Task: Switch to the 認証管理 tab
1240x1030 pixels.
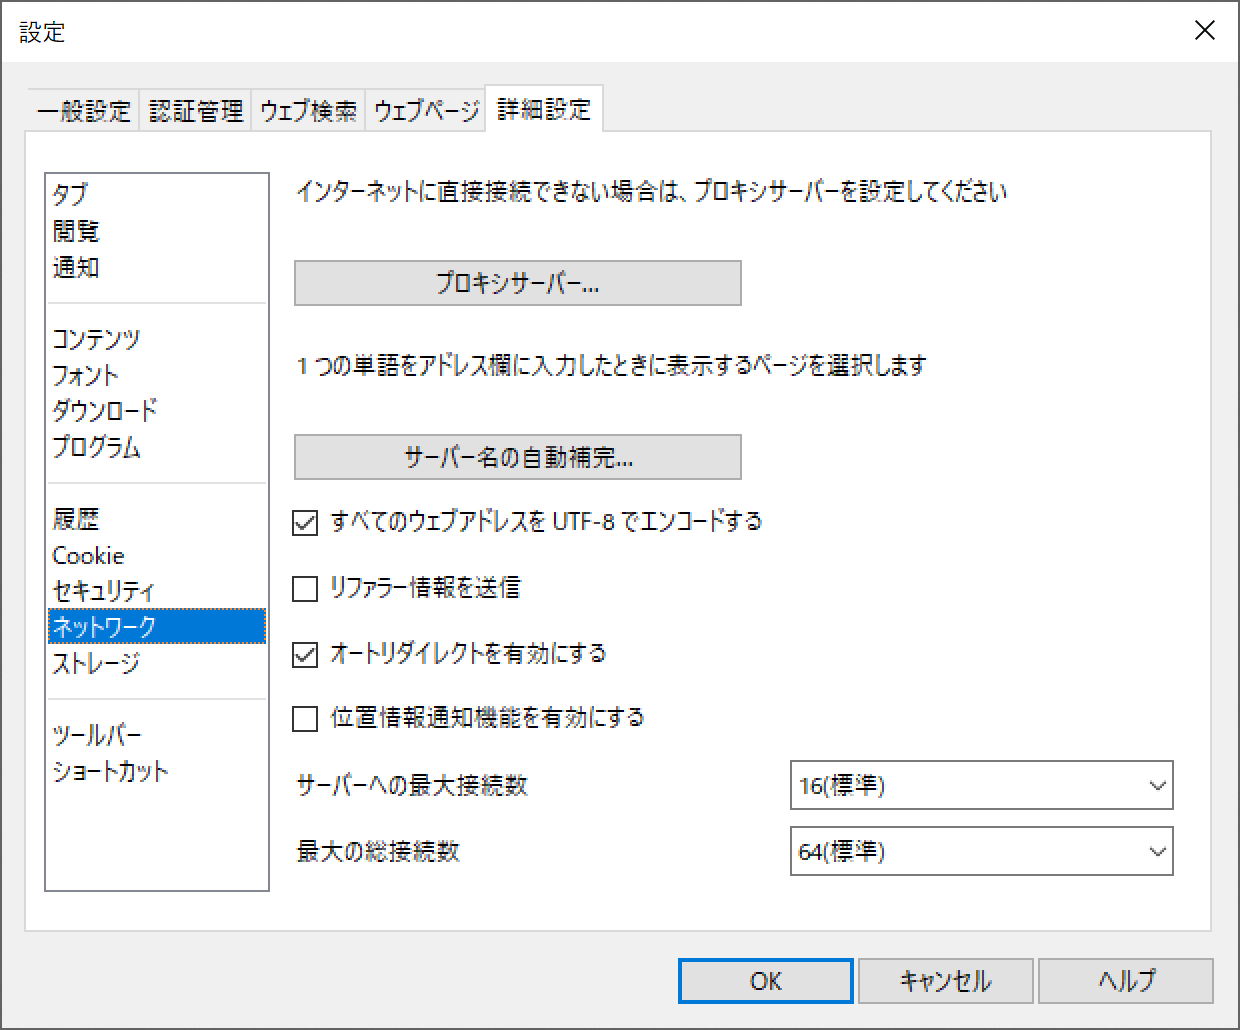Action: coord(196,111)
